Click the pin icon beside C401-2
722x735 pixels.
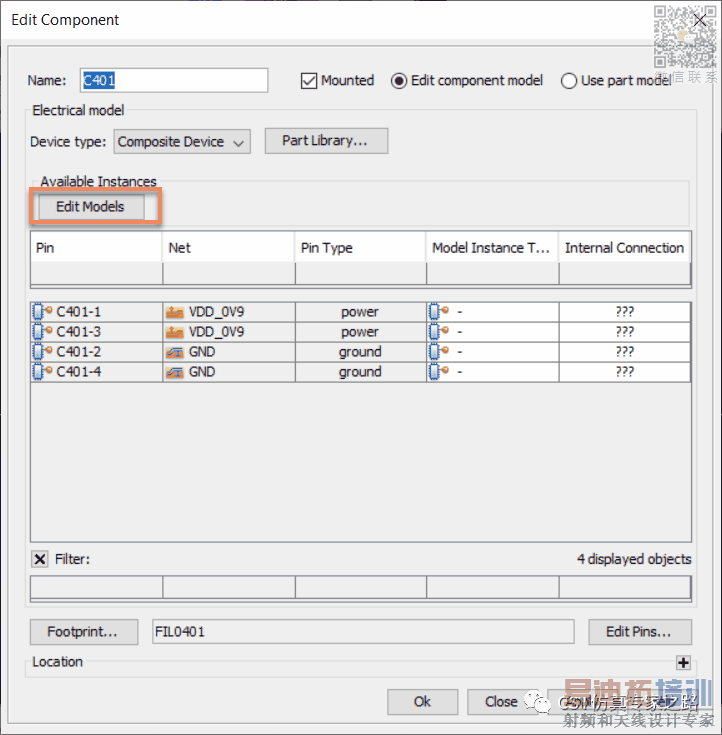tap(42, 352)
